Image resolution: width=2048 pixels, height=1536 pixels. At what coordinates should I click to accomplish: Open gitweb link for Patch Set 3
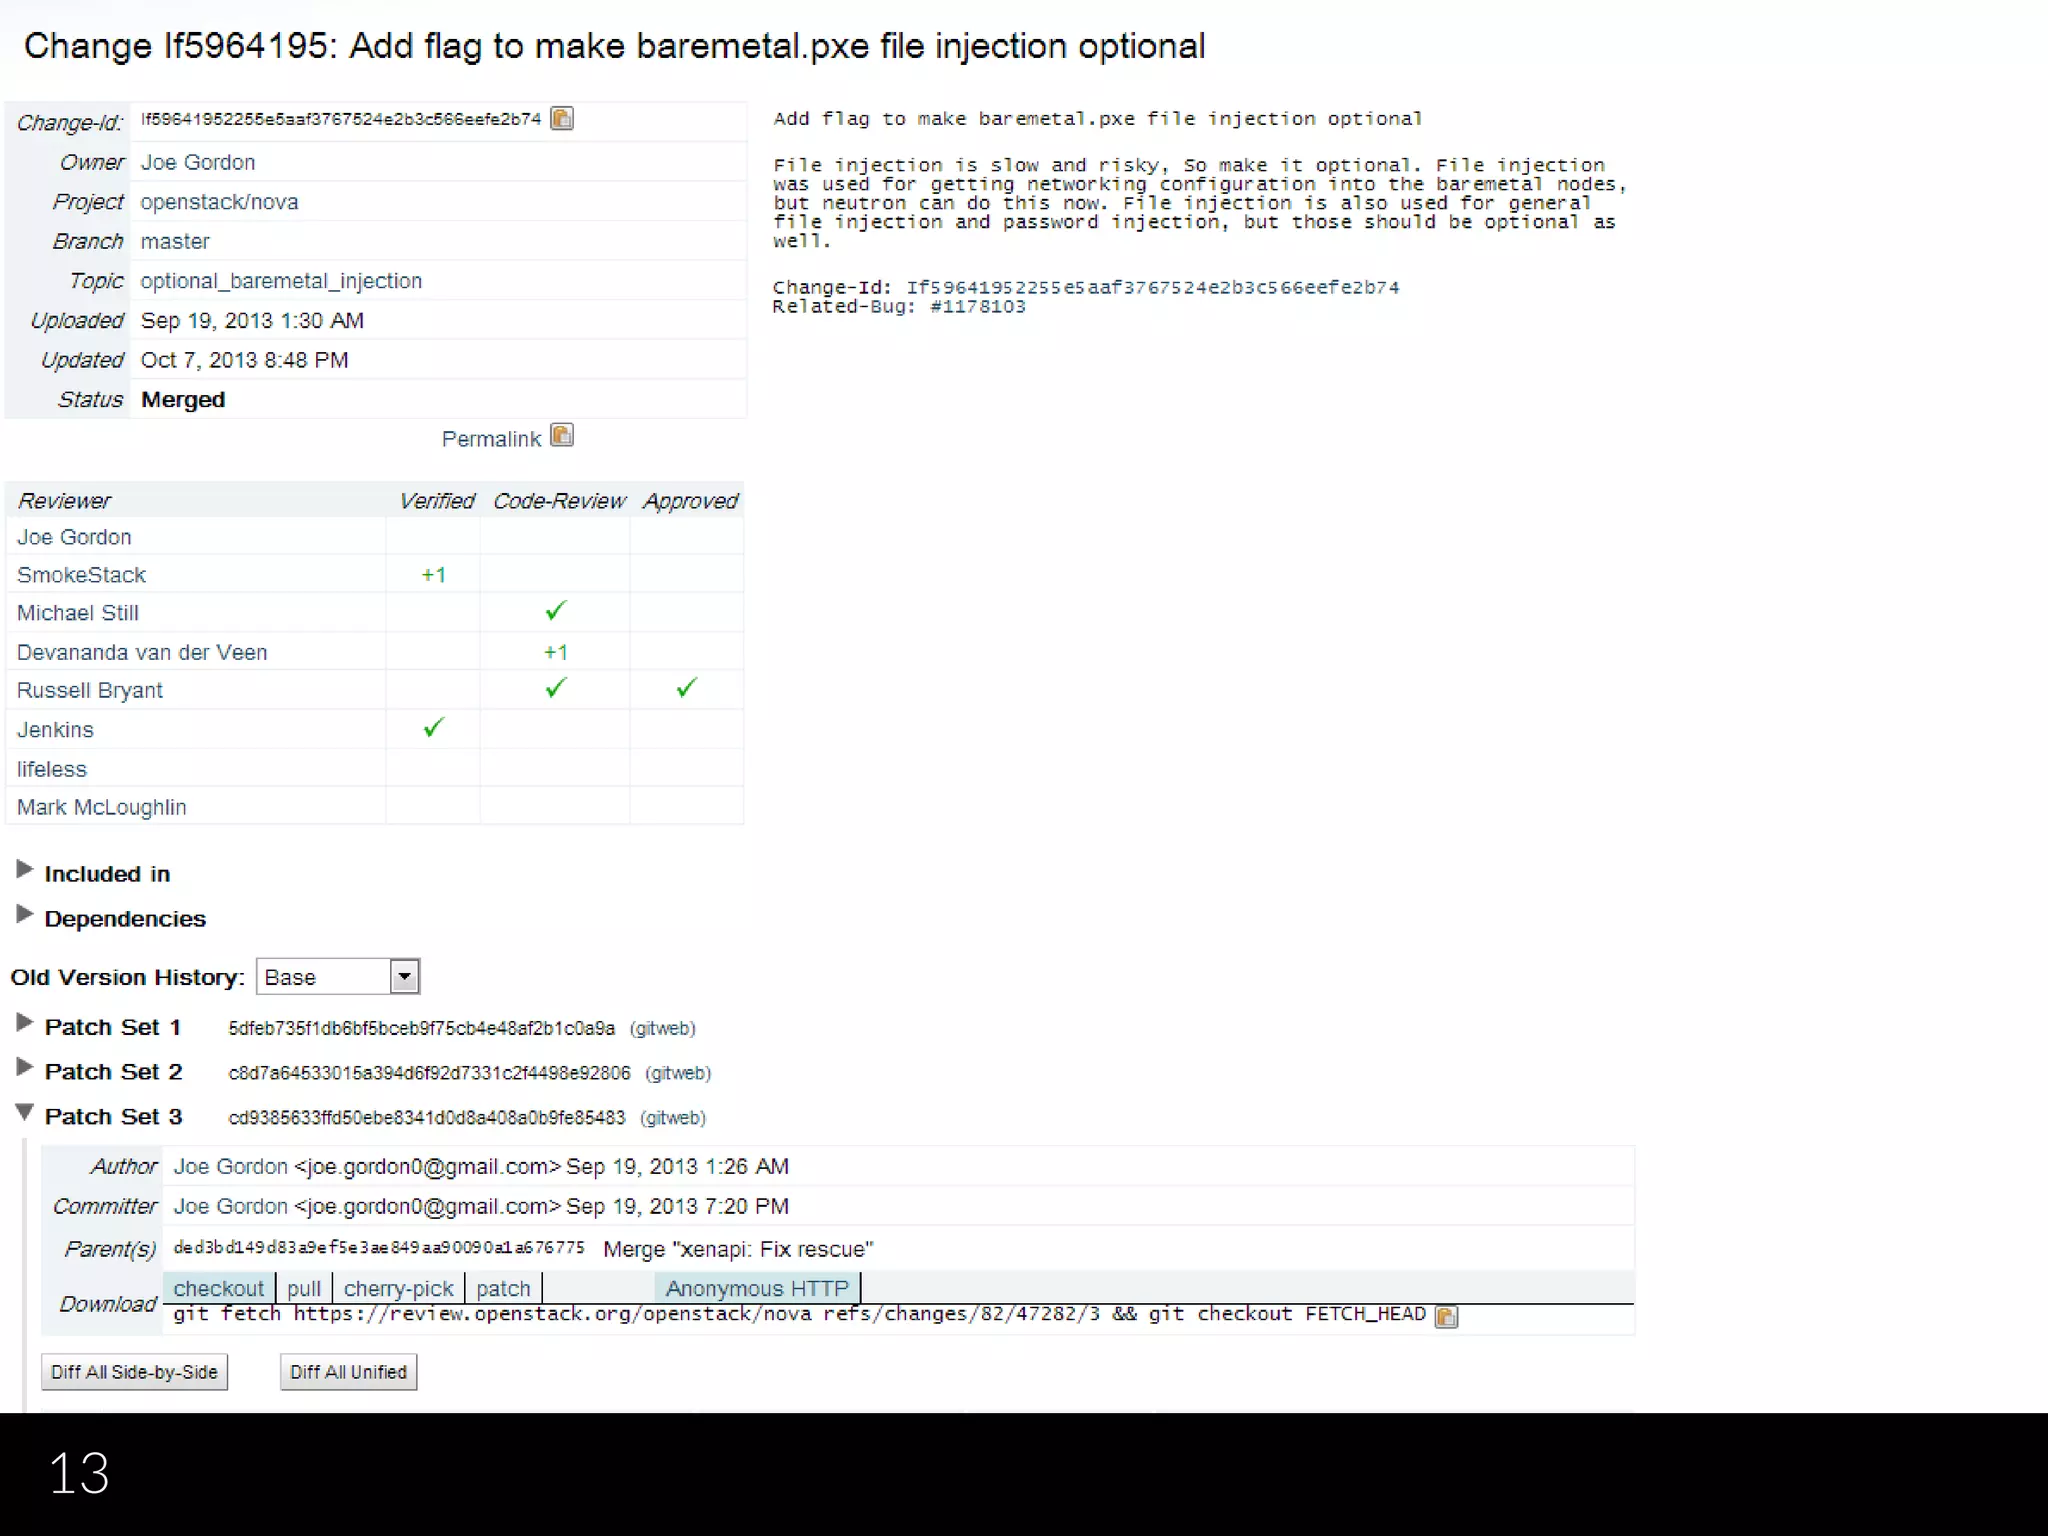(x=673, y=1118)
